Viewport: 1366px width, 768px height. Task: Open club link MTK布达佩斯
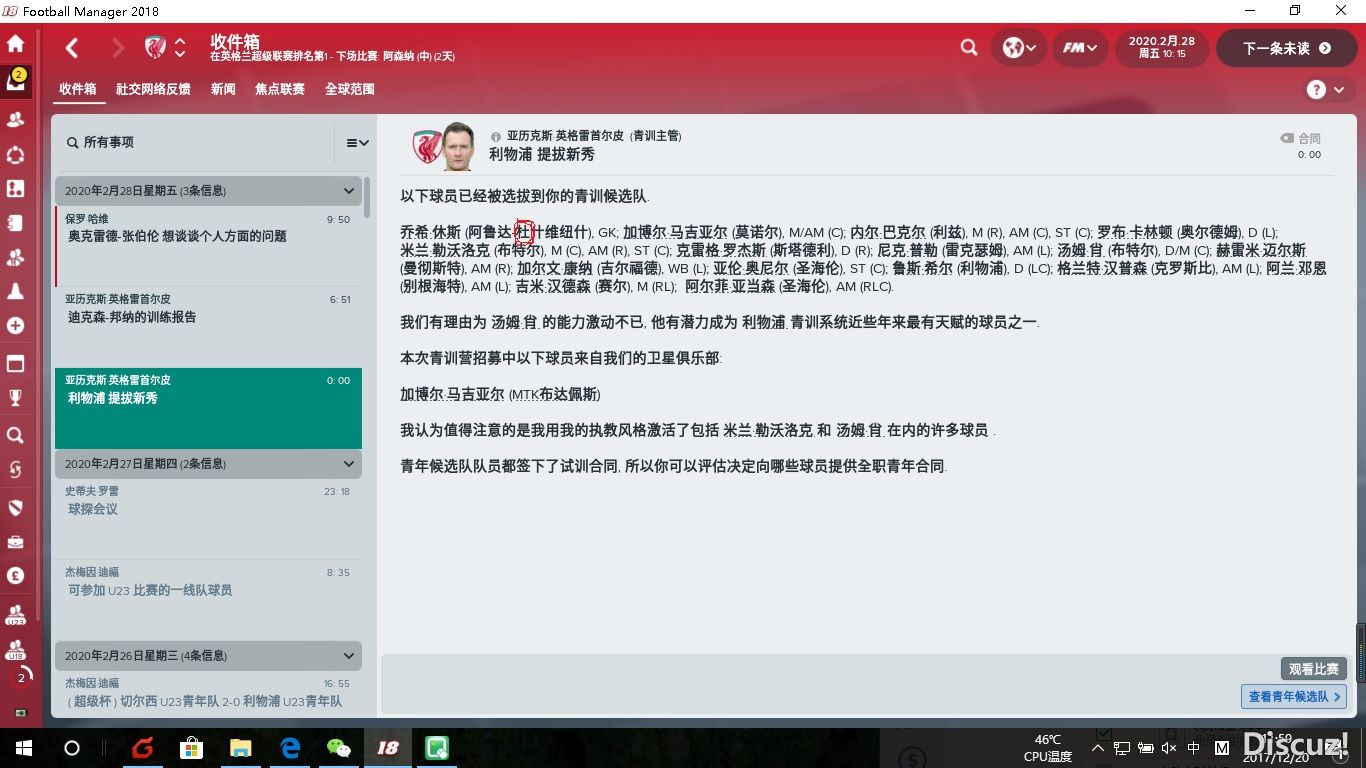554,394
